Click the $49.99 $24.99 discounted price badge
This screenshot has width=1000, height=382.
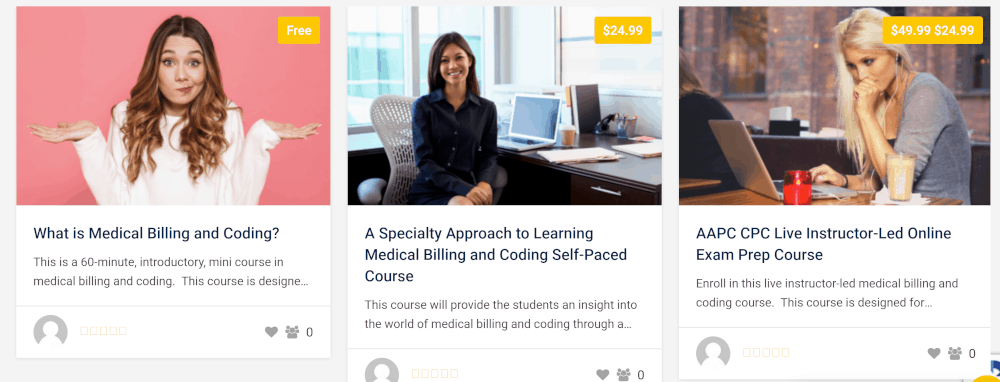932,30
